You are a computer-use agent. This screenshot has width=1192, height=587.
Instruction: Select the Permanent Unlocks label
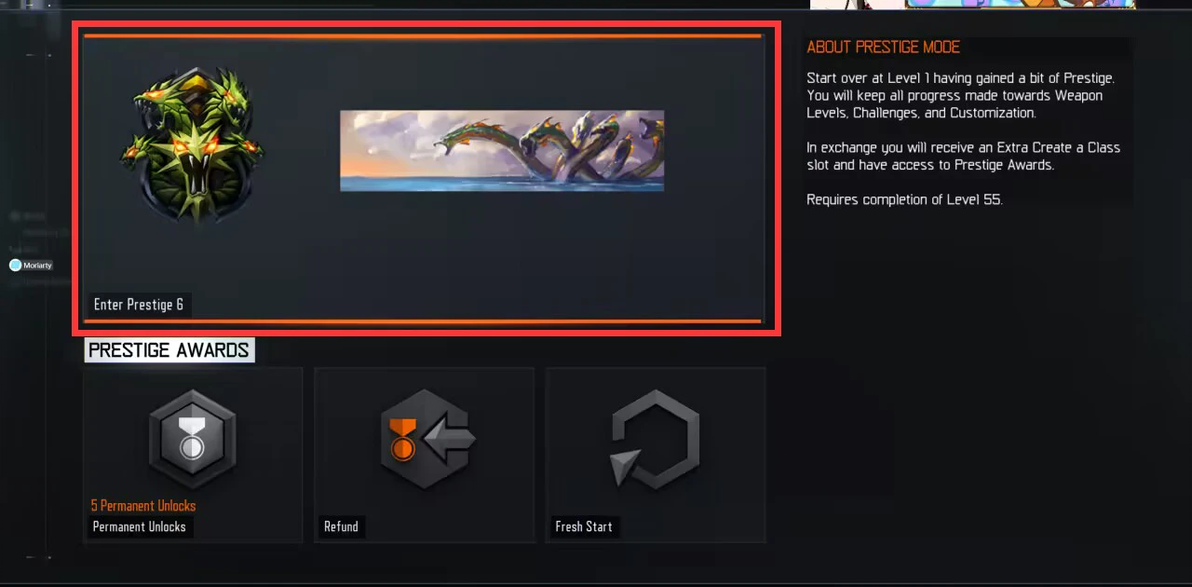[139, 526]
